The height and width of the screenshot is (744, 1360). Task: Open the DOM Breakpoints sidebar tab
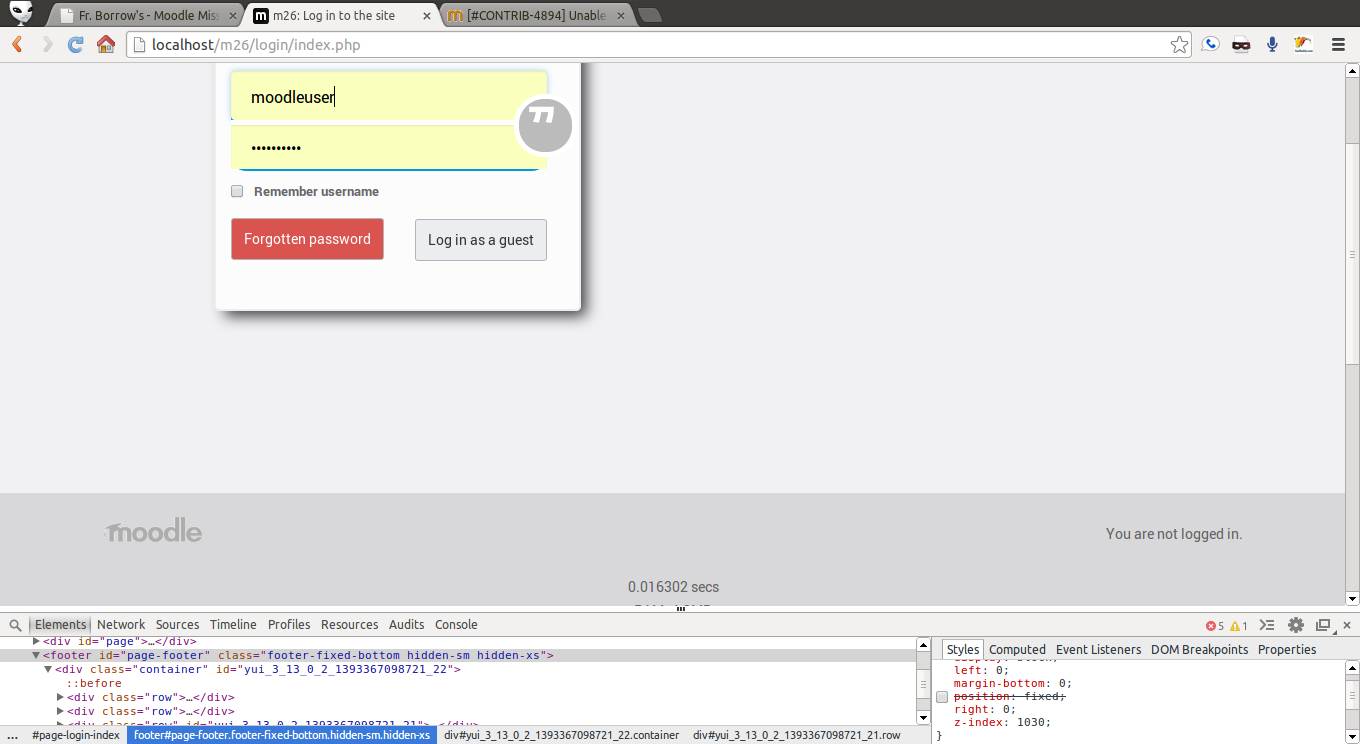(1199, 649)
